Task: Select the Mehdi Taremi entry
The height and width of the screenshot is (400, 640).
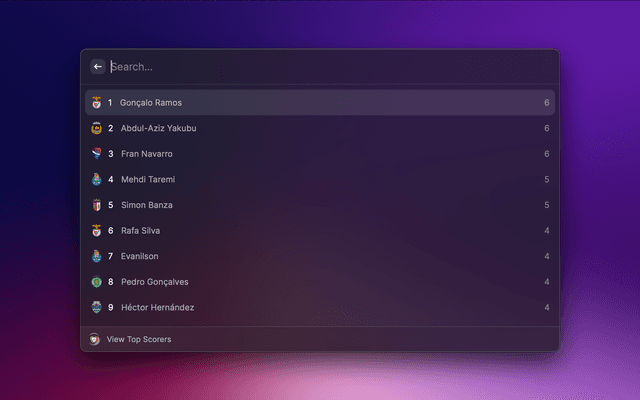Action: pyautogui.click(x=320, y=180)
